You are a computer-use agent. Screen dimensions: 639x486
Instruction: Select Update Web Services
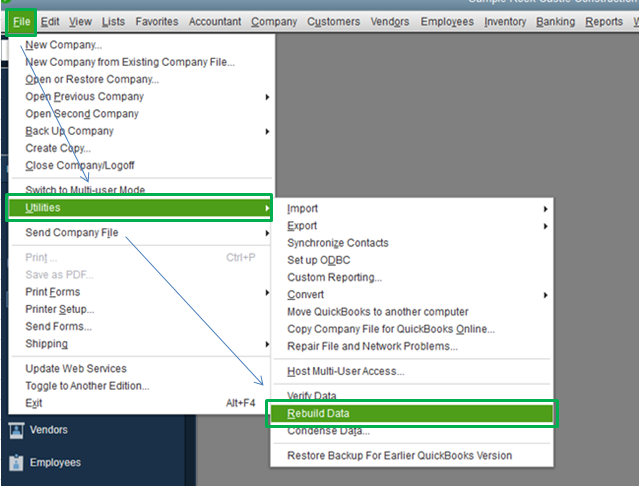(x=139, y=369)
